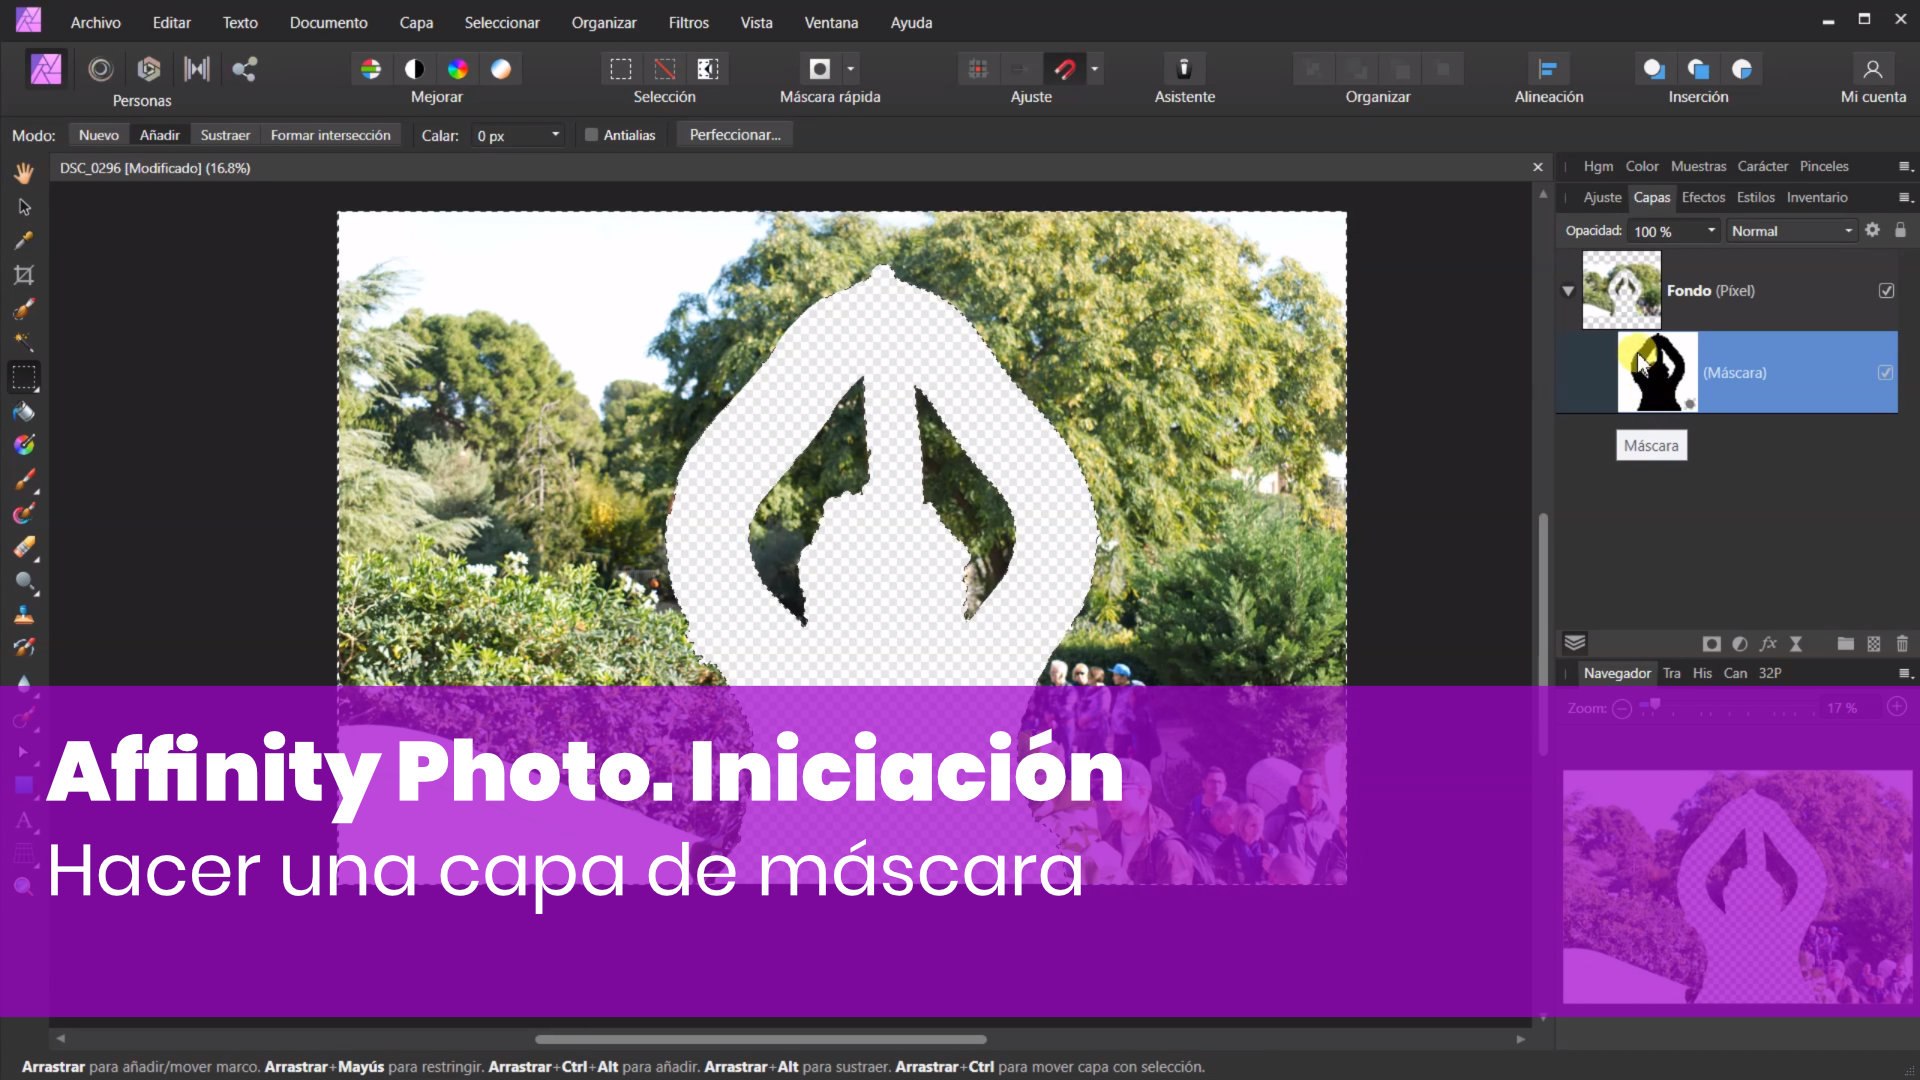
Task: Set selection mode to Sustraer
Action: point(226,135)
